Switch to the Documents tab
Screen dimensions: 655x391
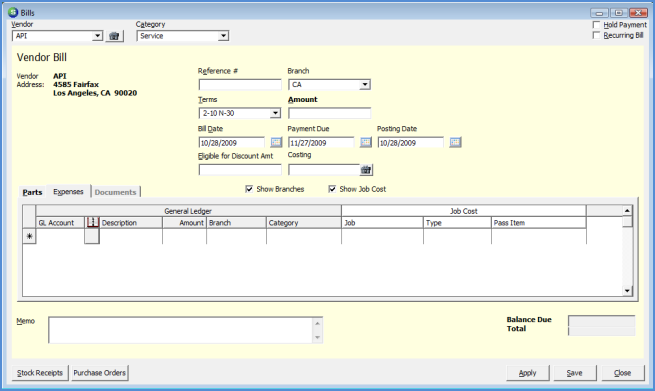[115, 192]
